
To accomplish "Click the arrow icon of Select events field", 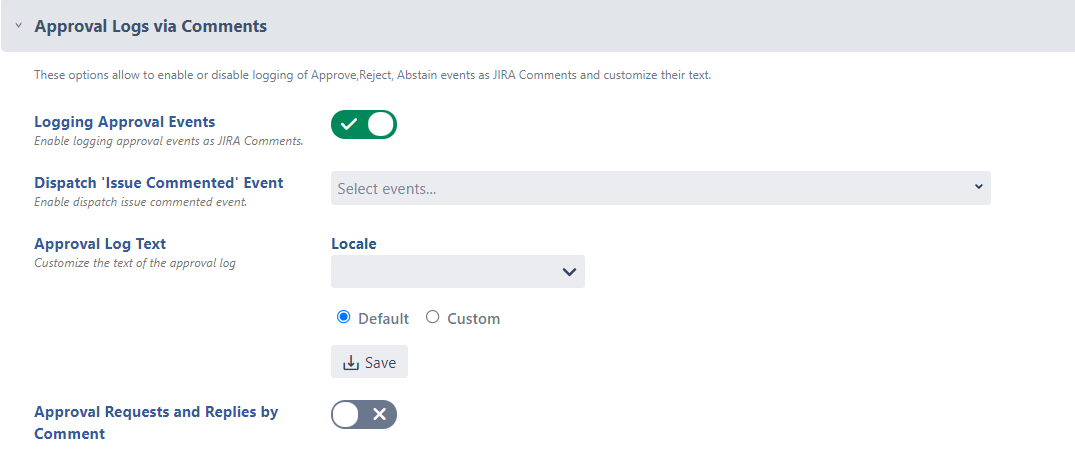I will (x=978, y=187).
